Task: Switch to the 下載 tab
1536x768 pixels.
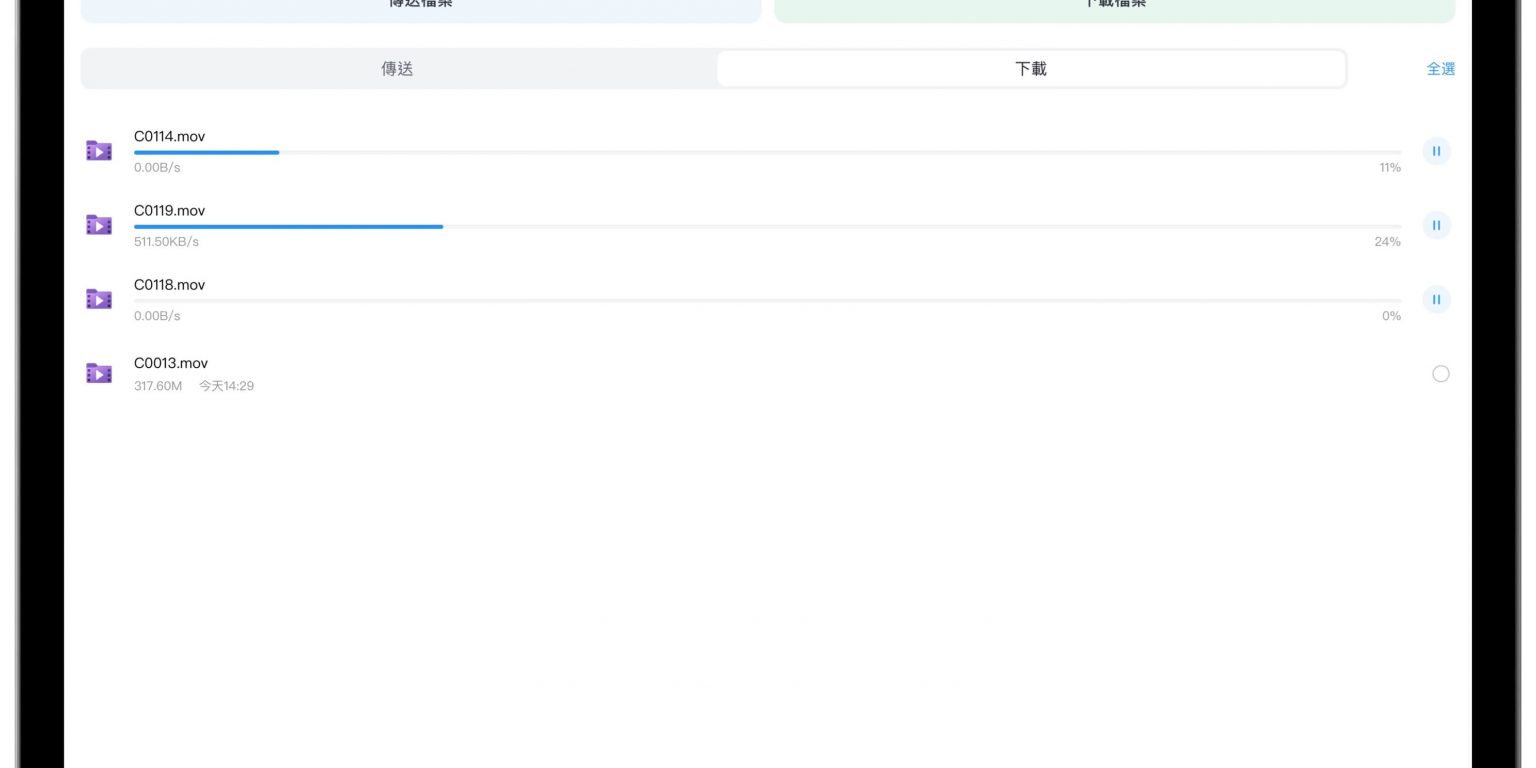Action: [1030, 69]
